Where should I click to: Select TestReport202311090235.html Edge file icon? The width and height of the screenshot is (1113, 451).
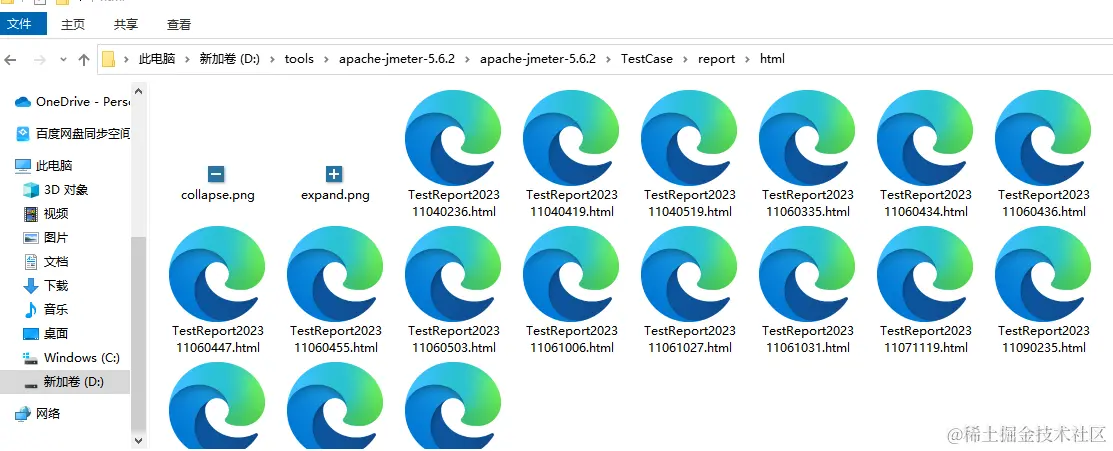1043,274
